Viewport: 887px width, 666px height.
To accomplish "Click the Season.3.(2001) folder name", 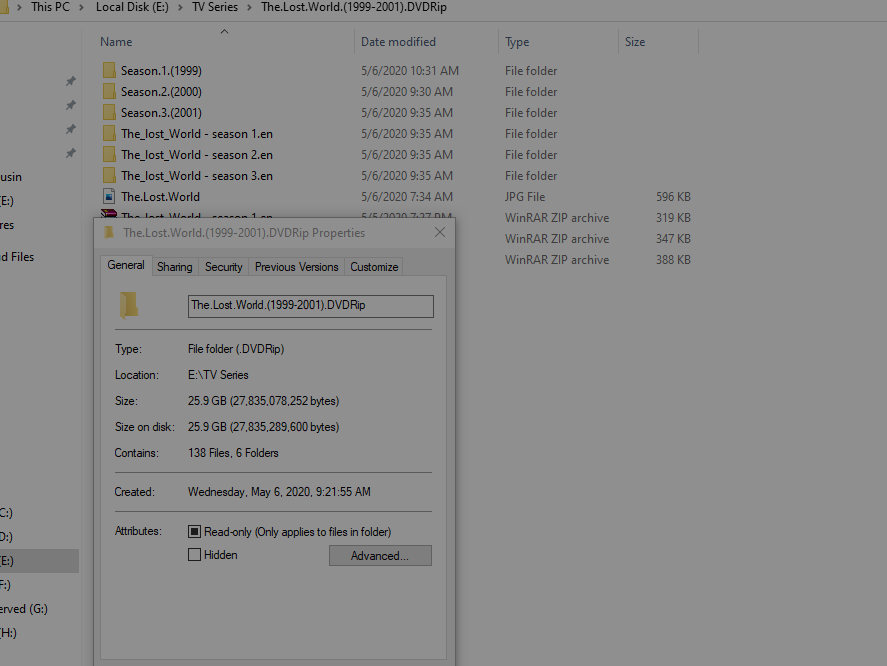I will 161,113.
